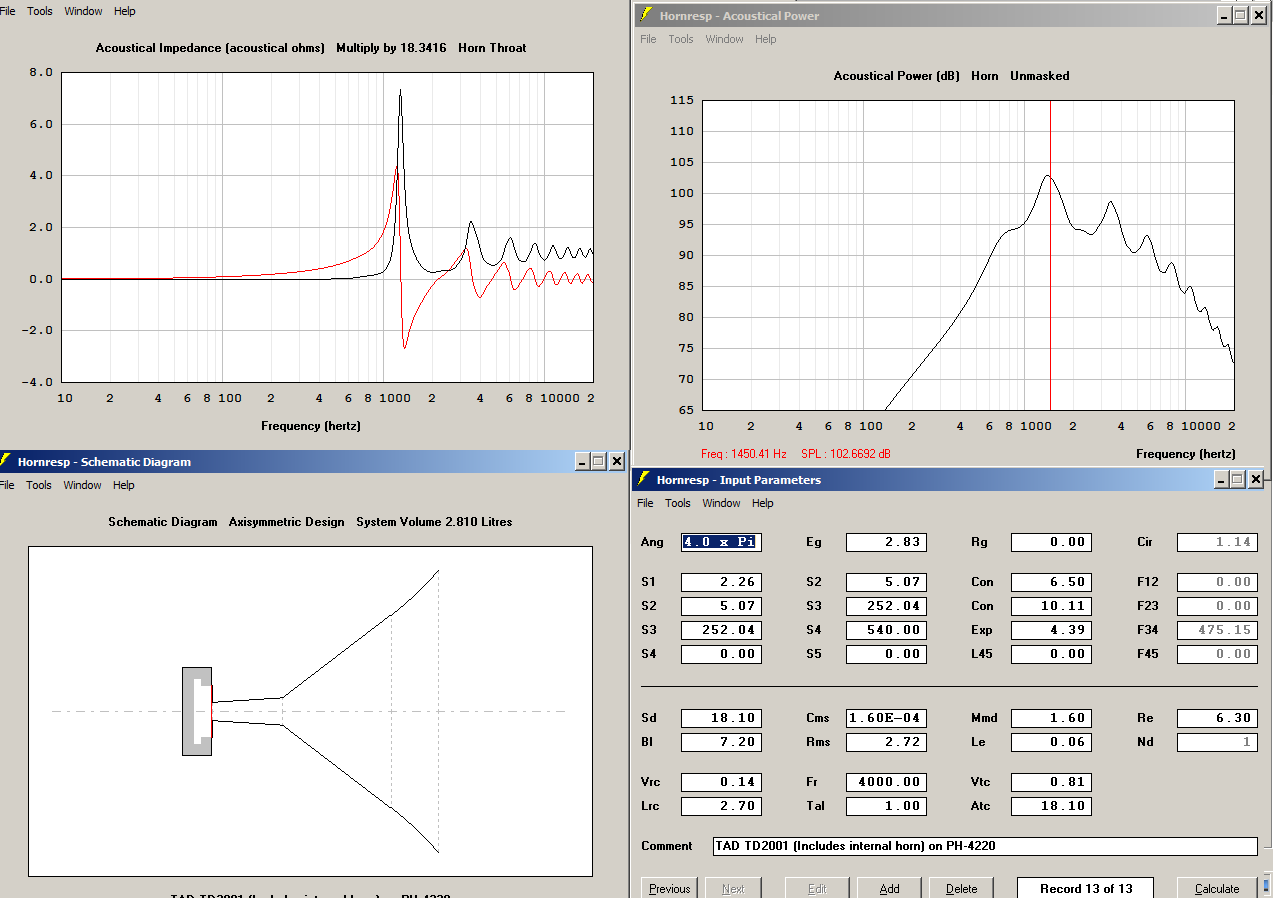Click the Delete record button
This screenshot has height=898, width=1273.
pyautogui.click(x=961, y=888)
